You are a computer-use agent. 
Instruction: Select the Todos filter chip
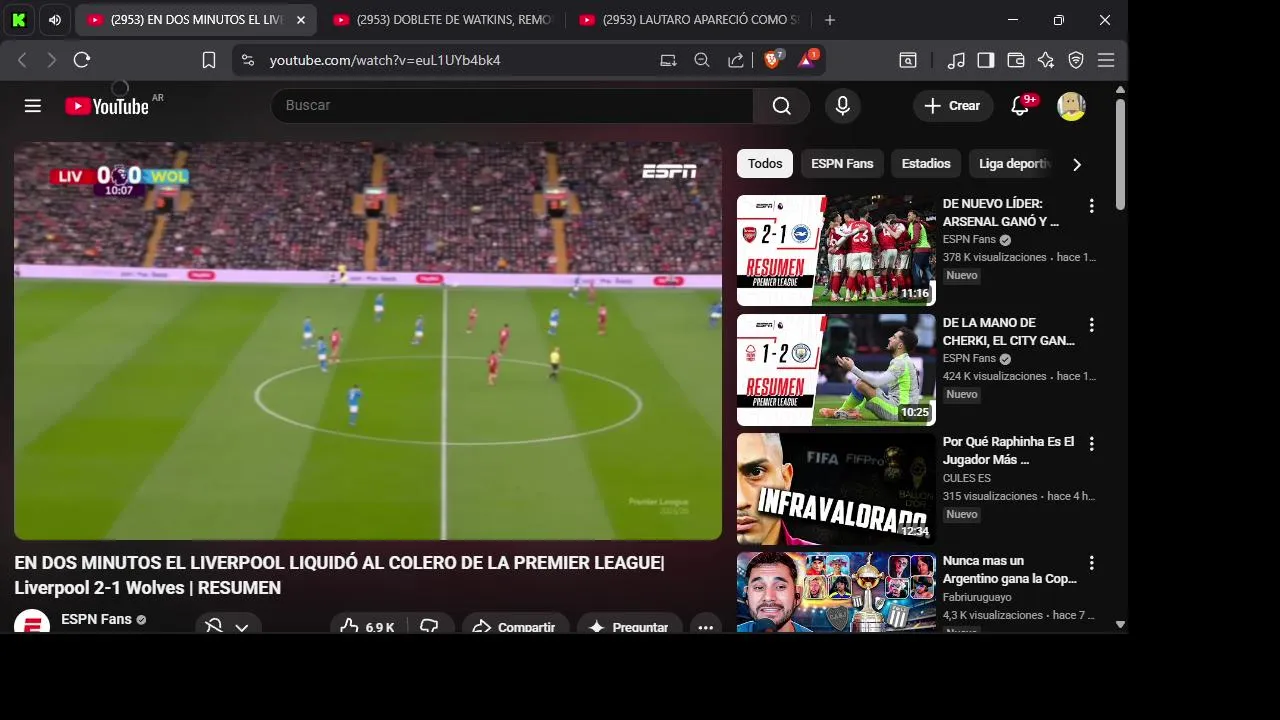pyautogui.click(x=765, y=164)
